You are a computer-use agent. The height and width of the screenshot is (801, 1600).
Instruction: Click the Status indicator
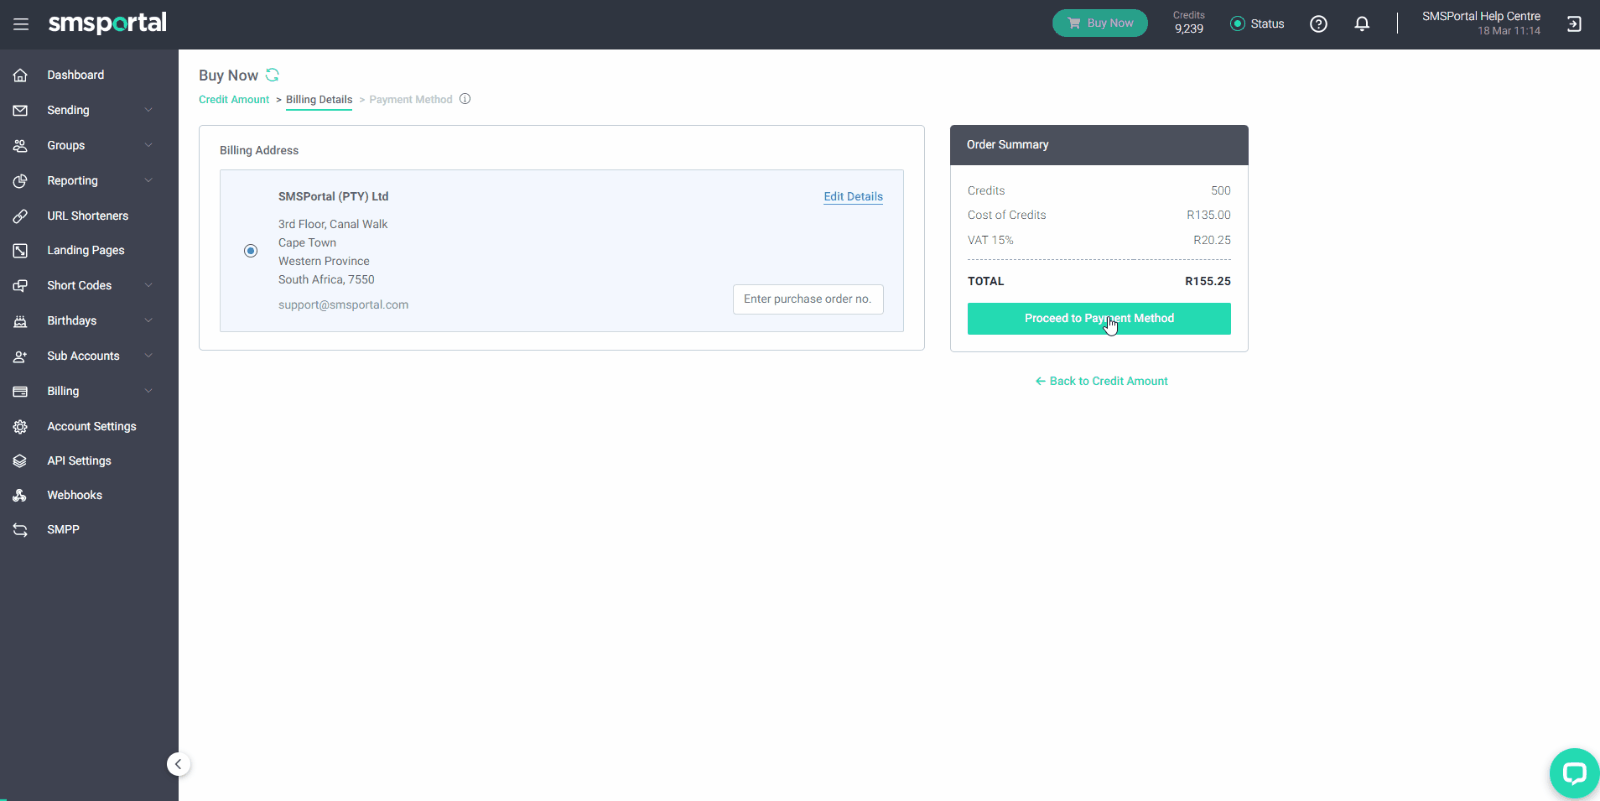click(x=1257, y=24)
